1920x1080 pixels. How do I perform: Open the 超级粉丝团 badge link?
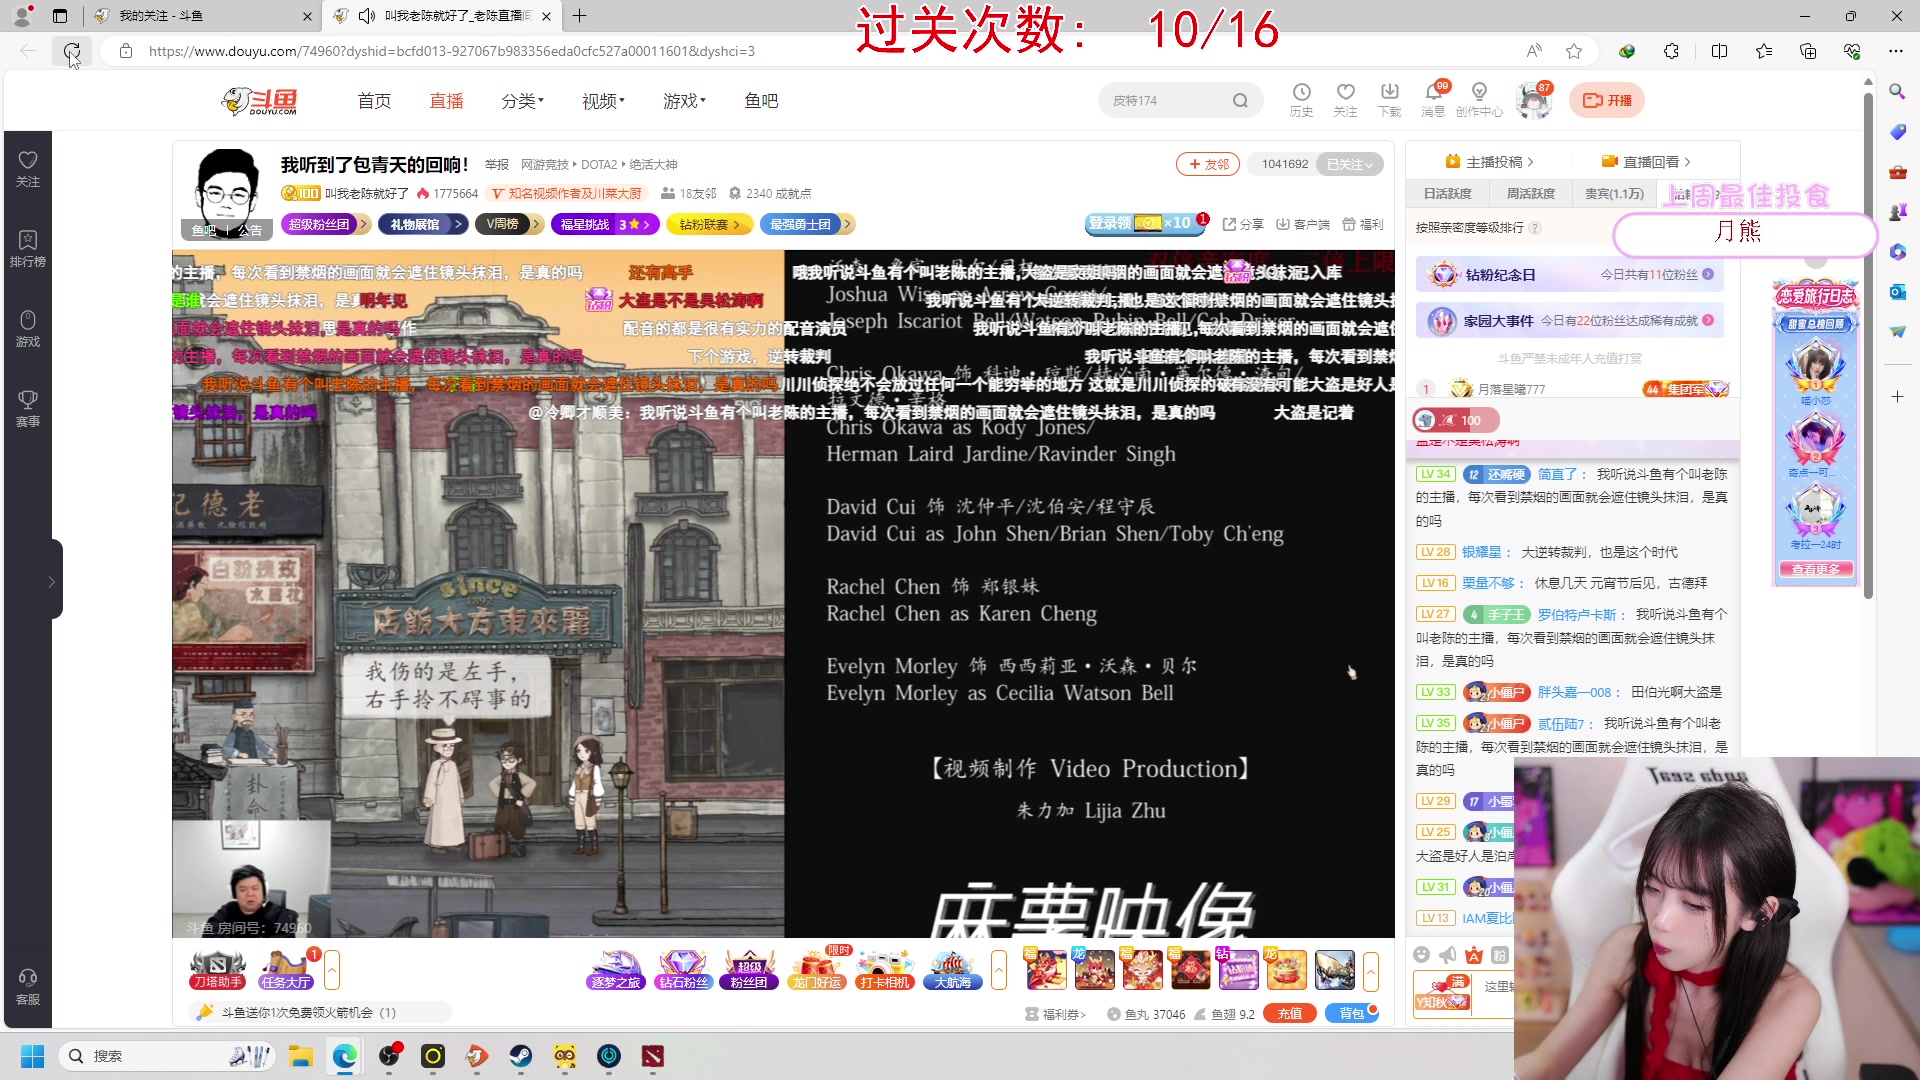[x=325, y=224]
